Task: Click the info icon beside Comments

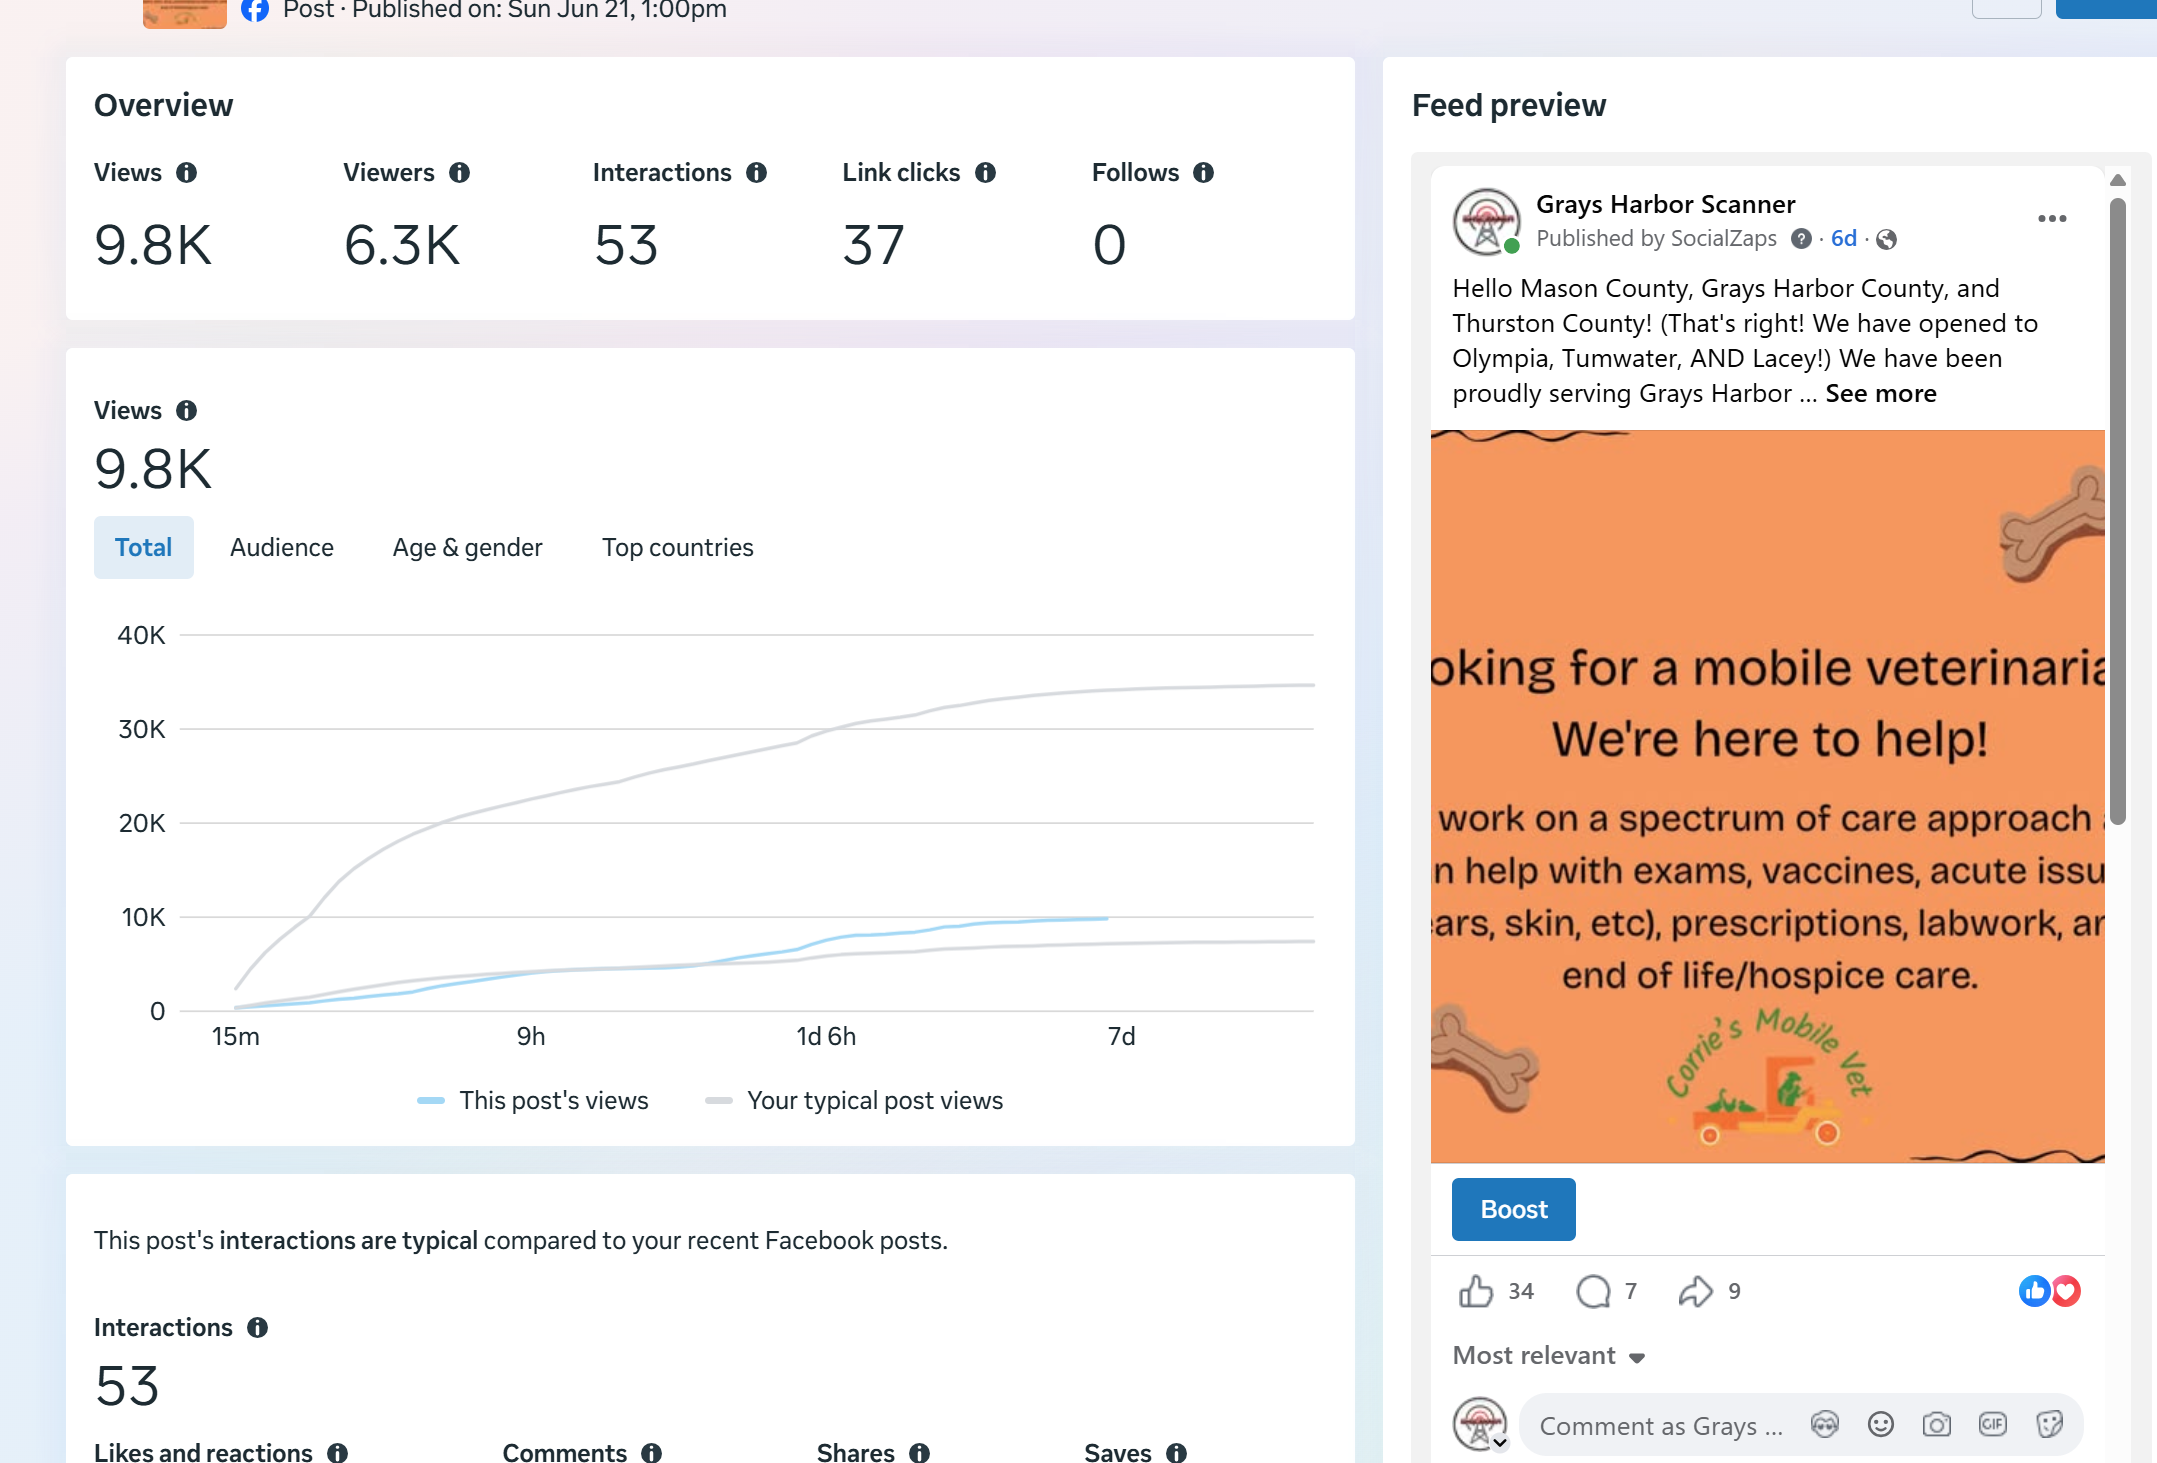Action: 651,1453
